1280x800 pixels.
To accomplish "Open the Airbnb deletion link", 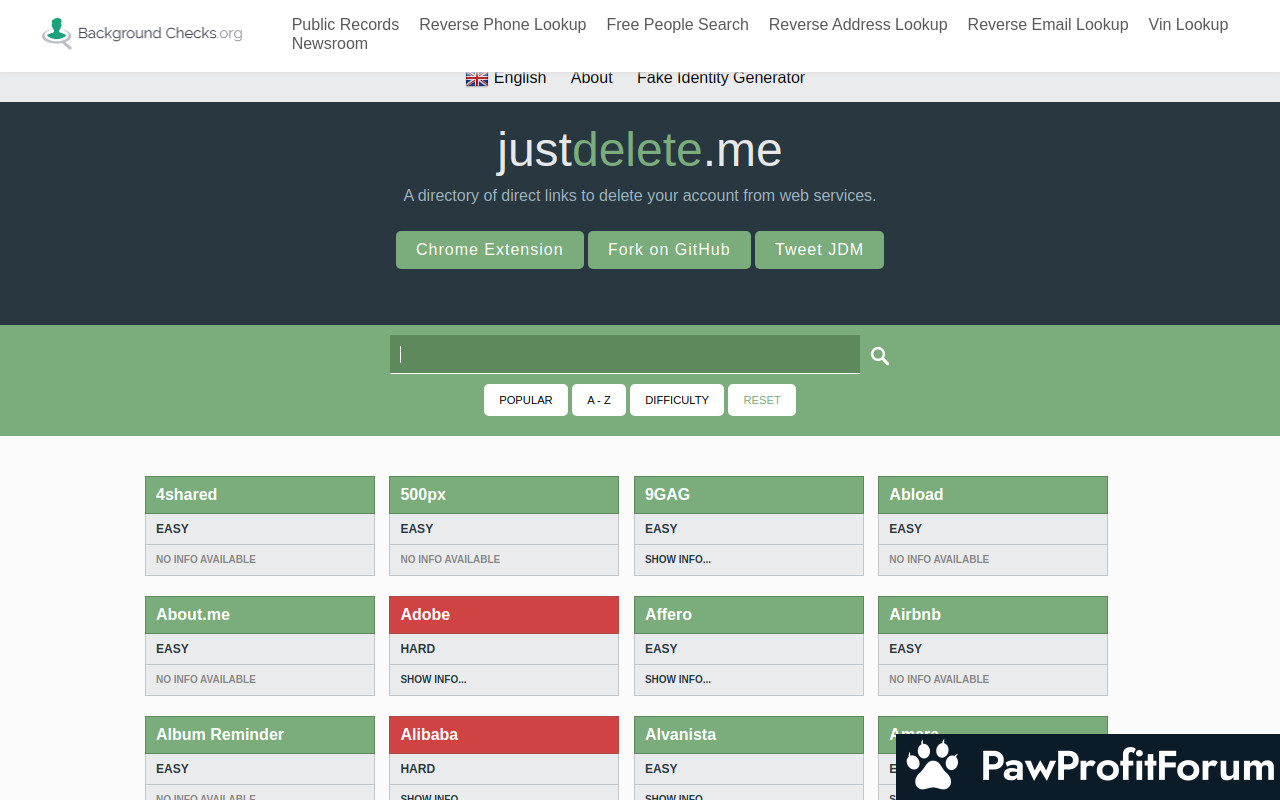I will (993, 615).
